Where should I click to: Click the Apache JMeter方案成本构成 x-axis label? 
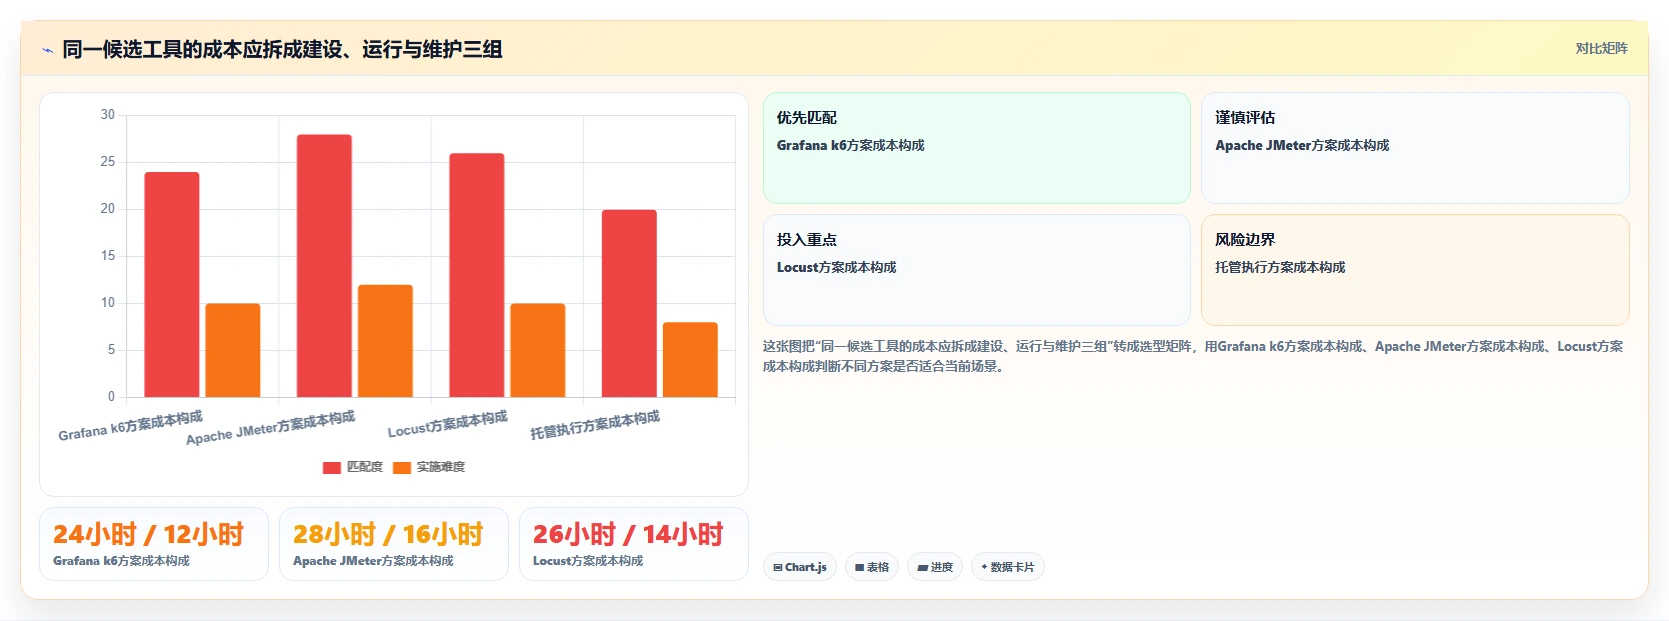(270, 428)
